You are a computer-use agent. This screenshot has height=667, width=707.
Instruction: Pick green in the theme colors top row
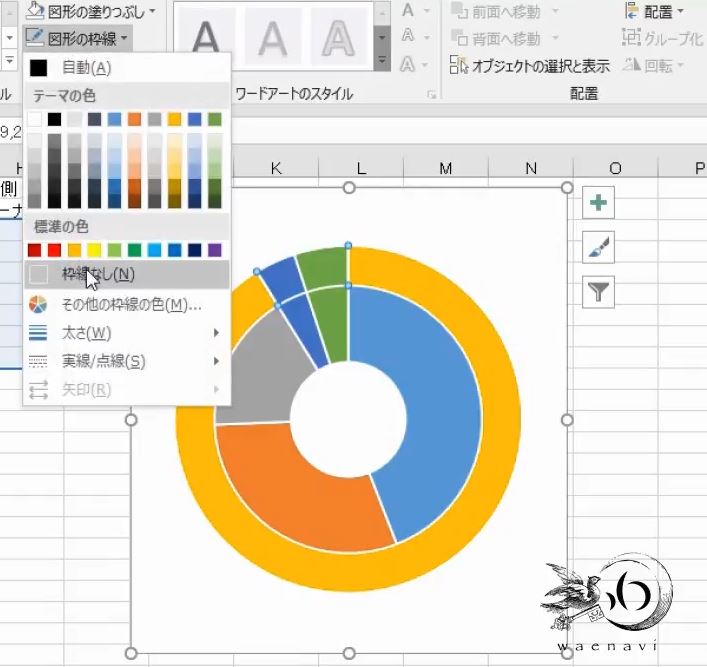point(215,119)
